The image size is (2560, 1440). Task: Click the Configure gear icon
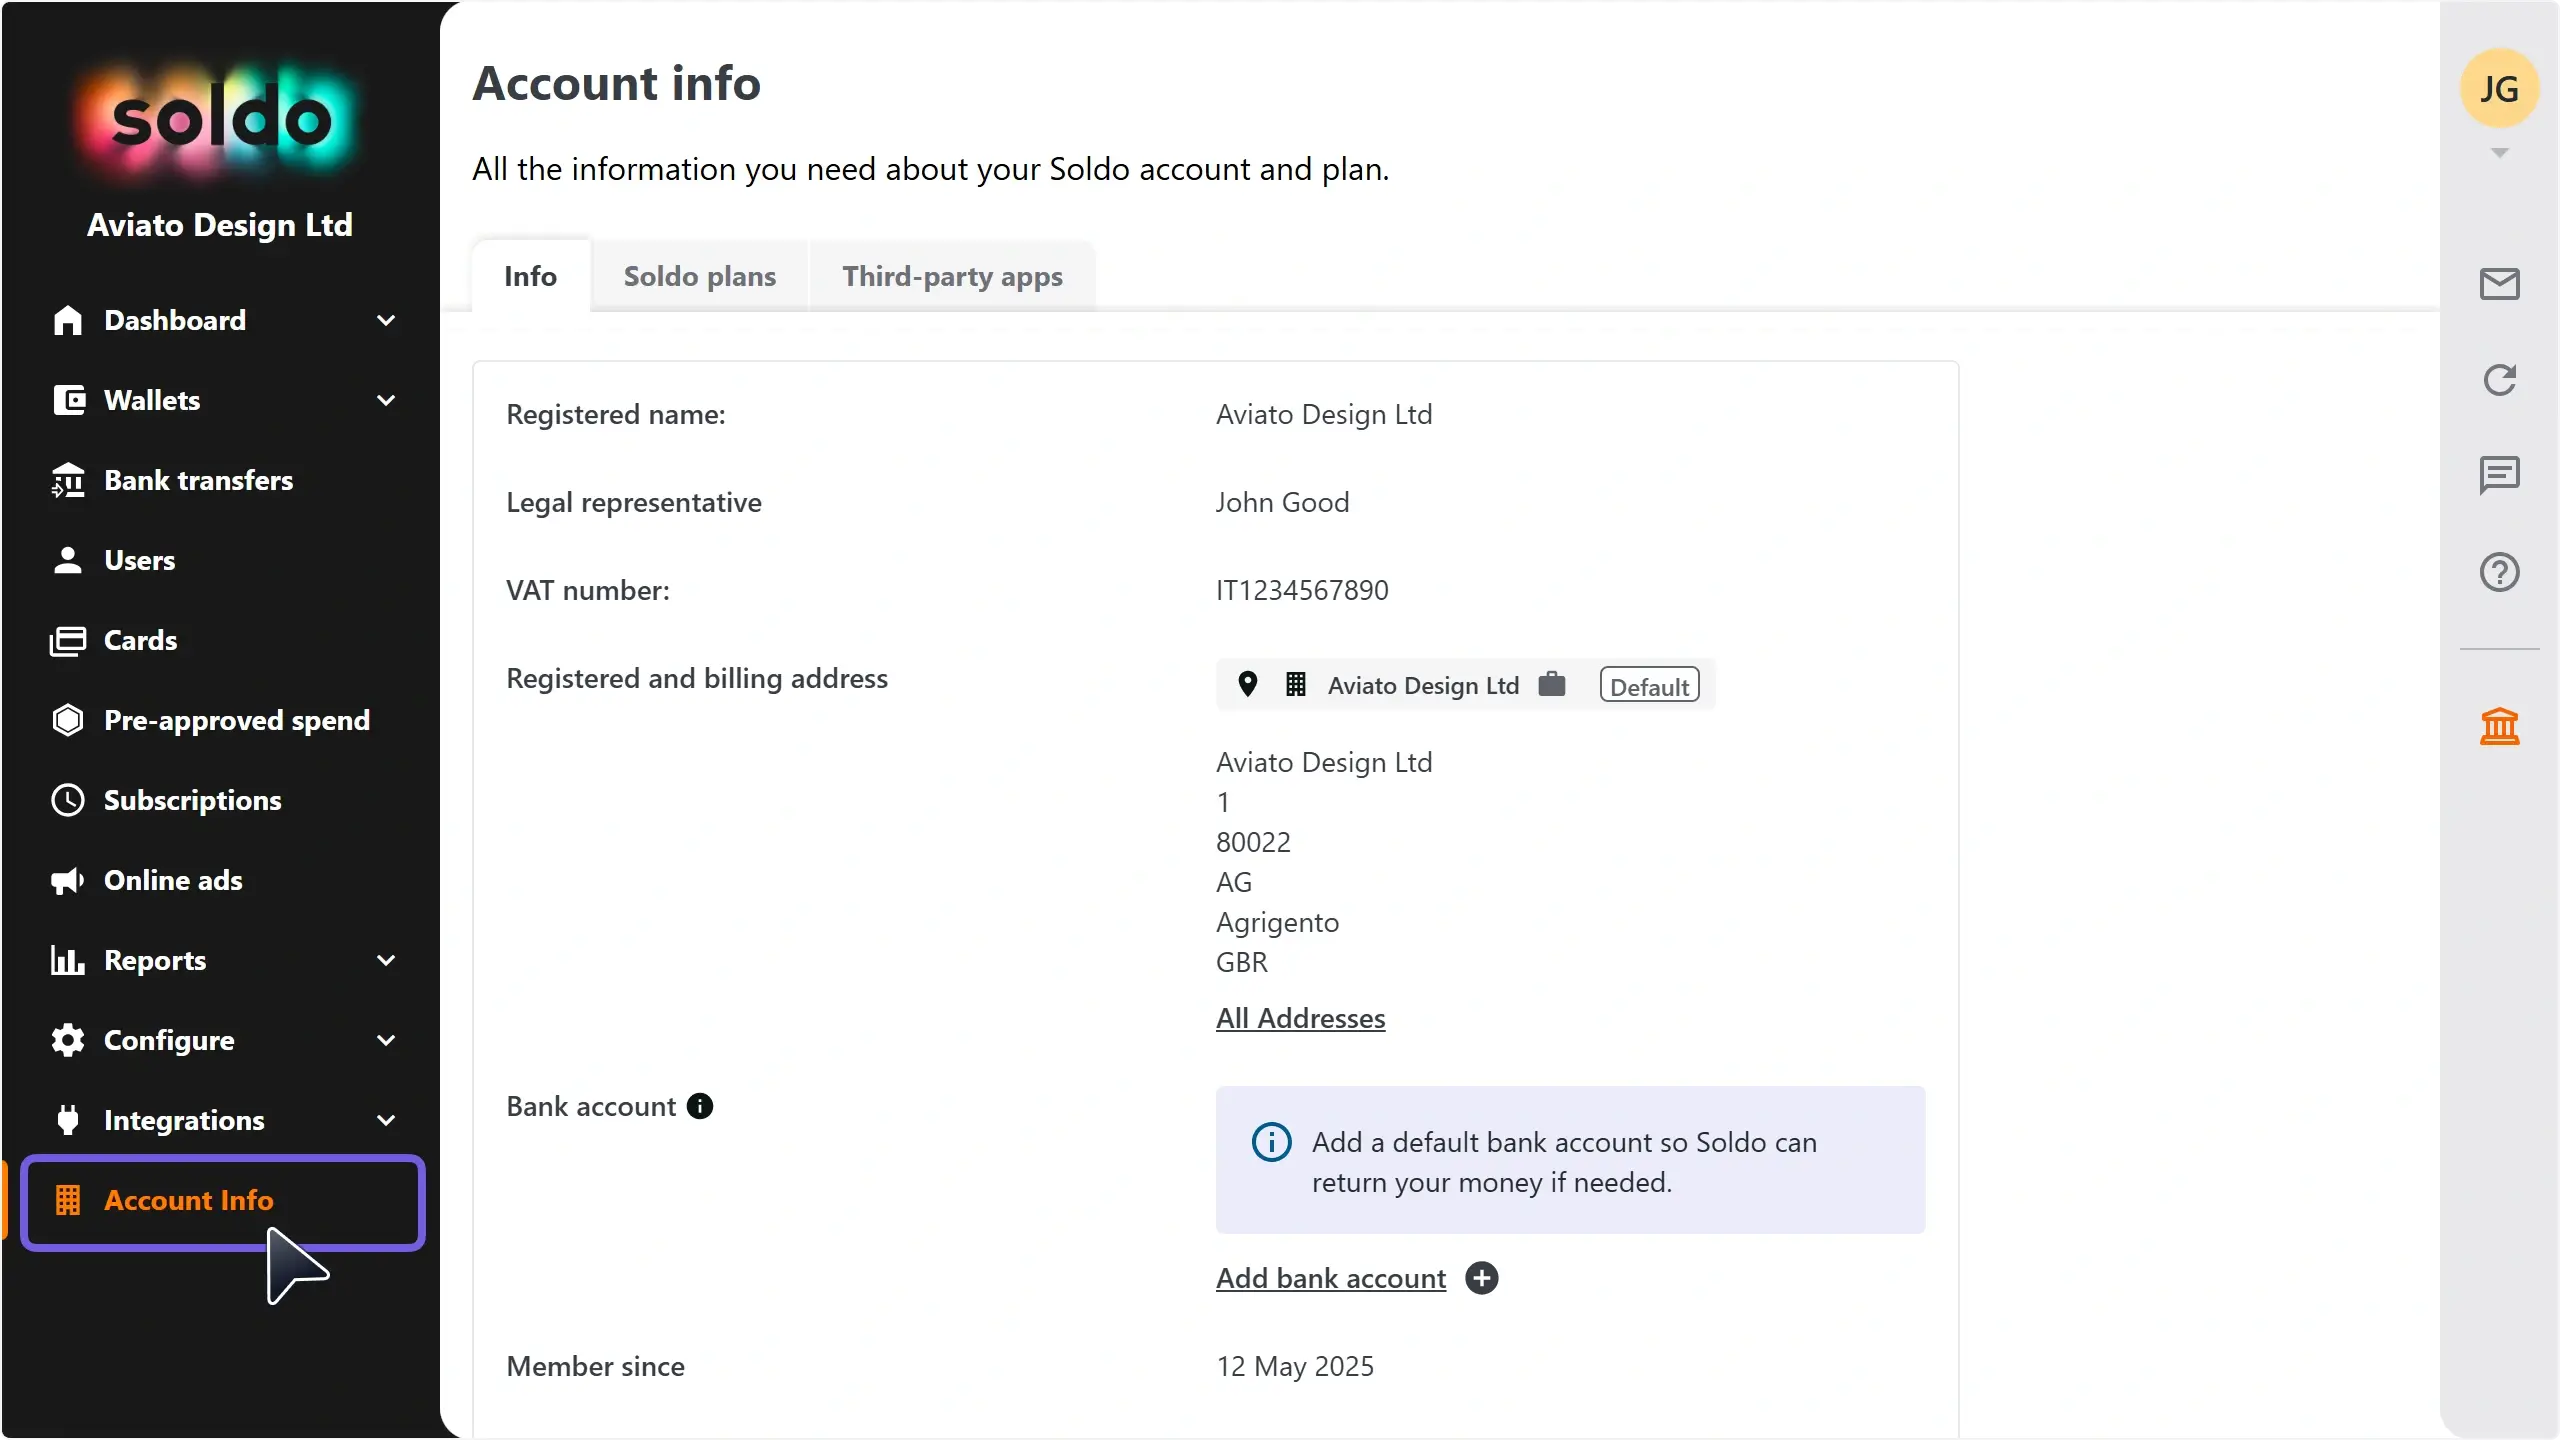(x=67, y=1040)
